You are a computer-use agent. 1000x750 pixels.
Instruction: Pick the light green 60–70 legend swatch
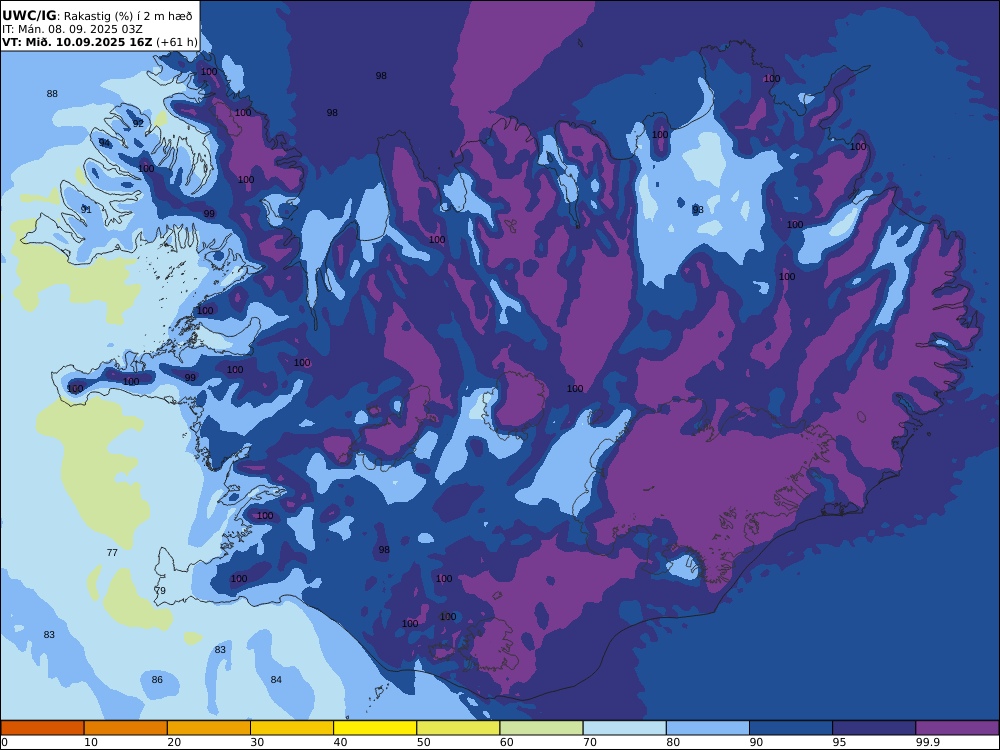click(x=541, y=728)
